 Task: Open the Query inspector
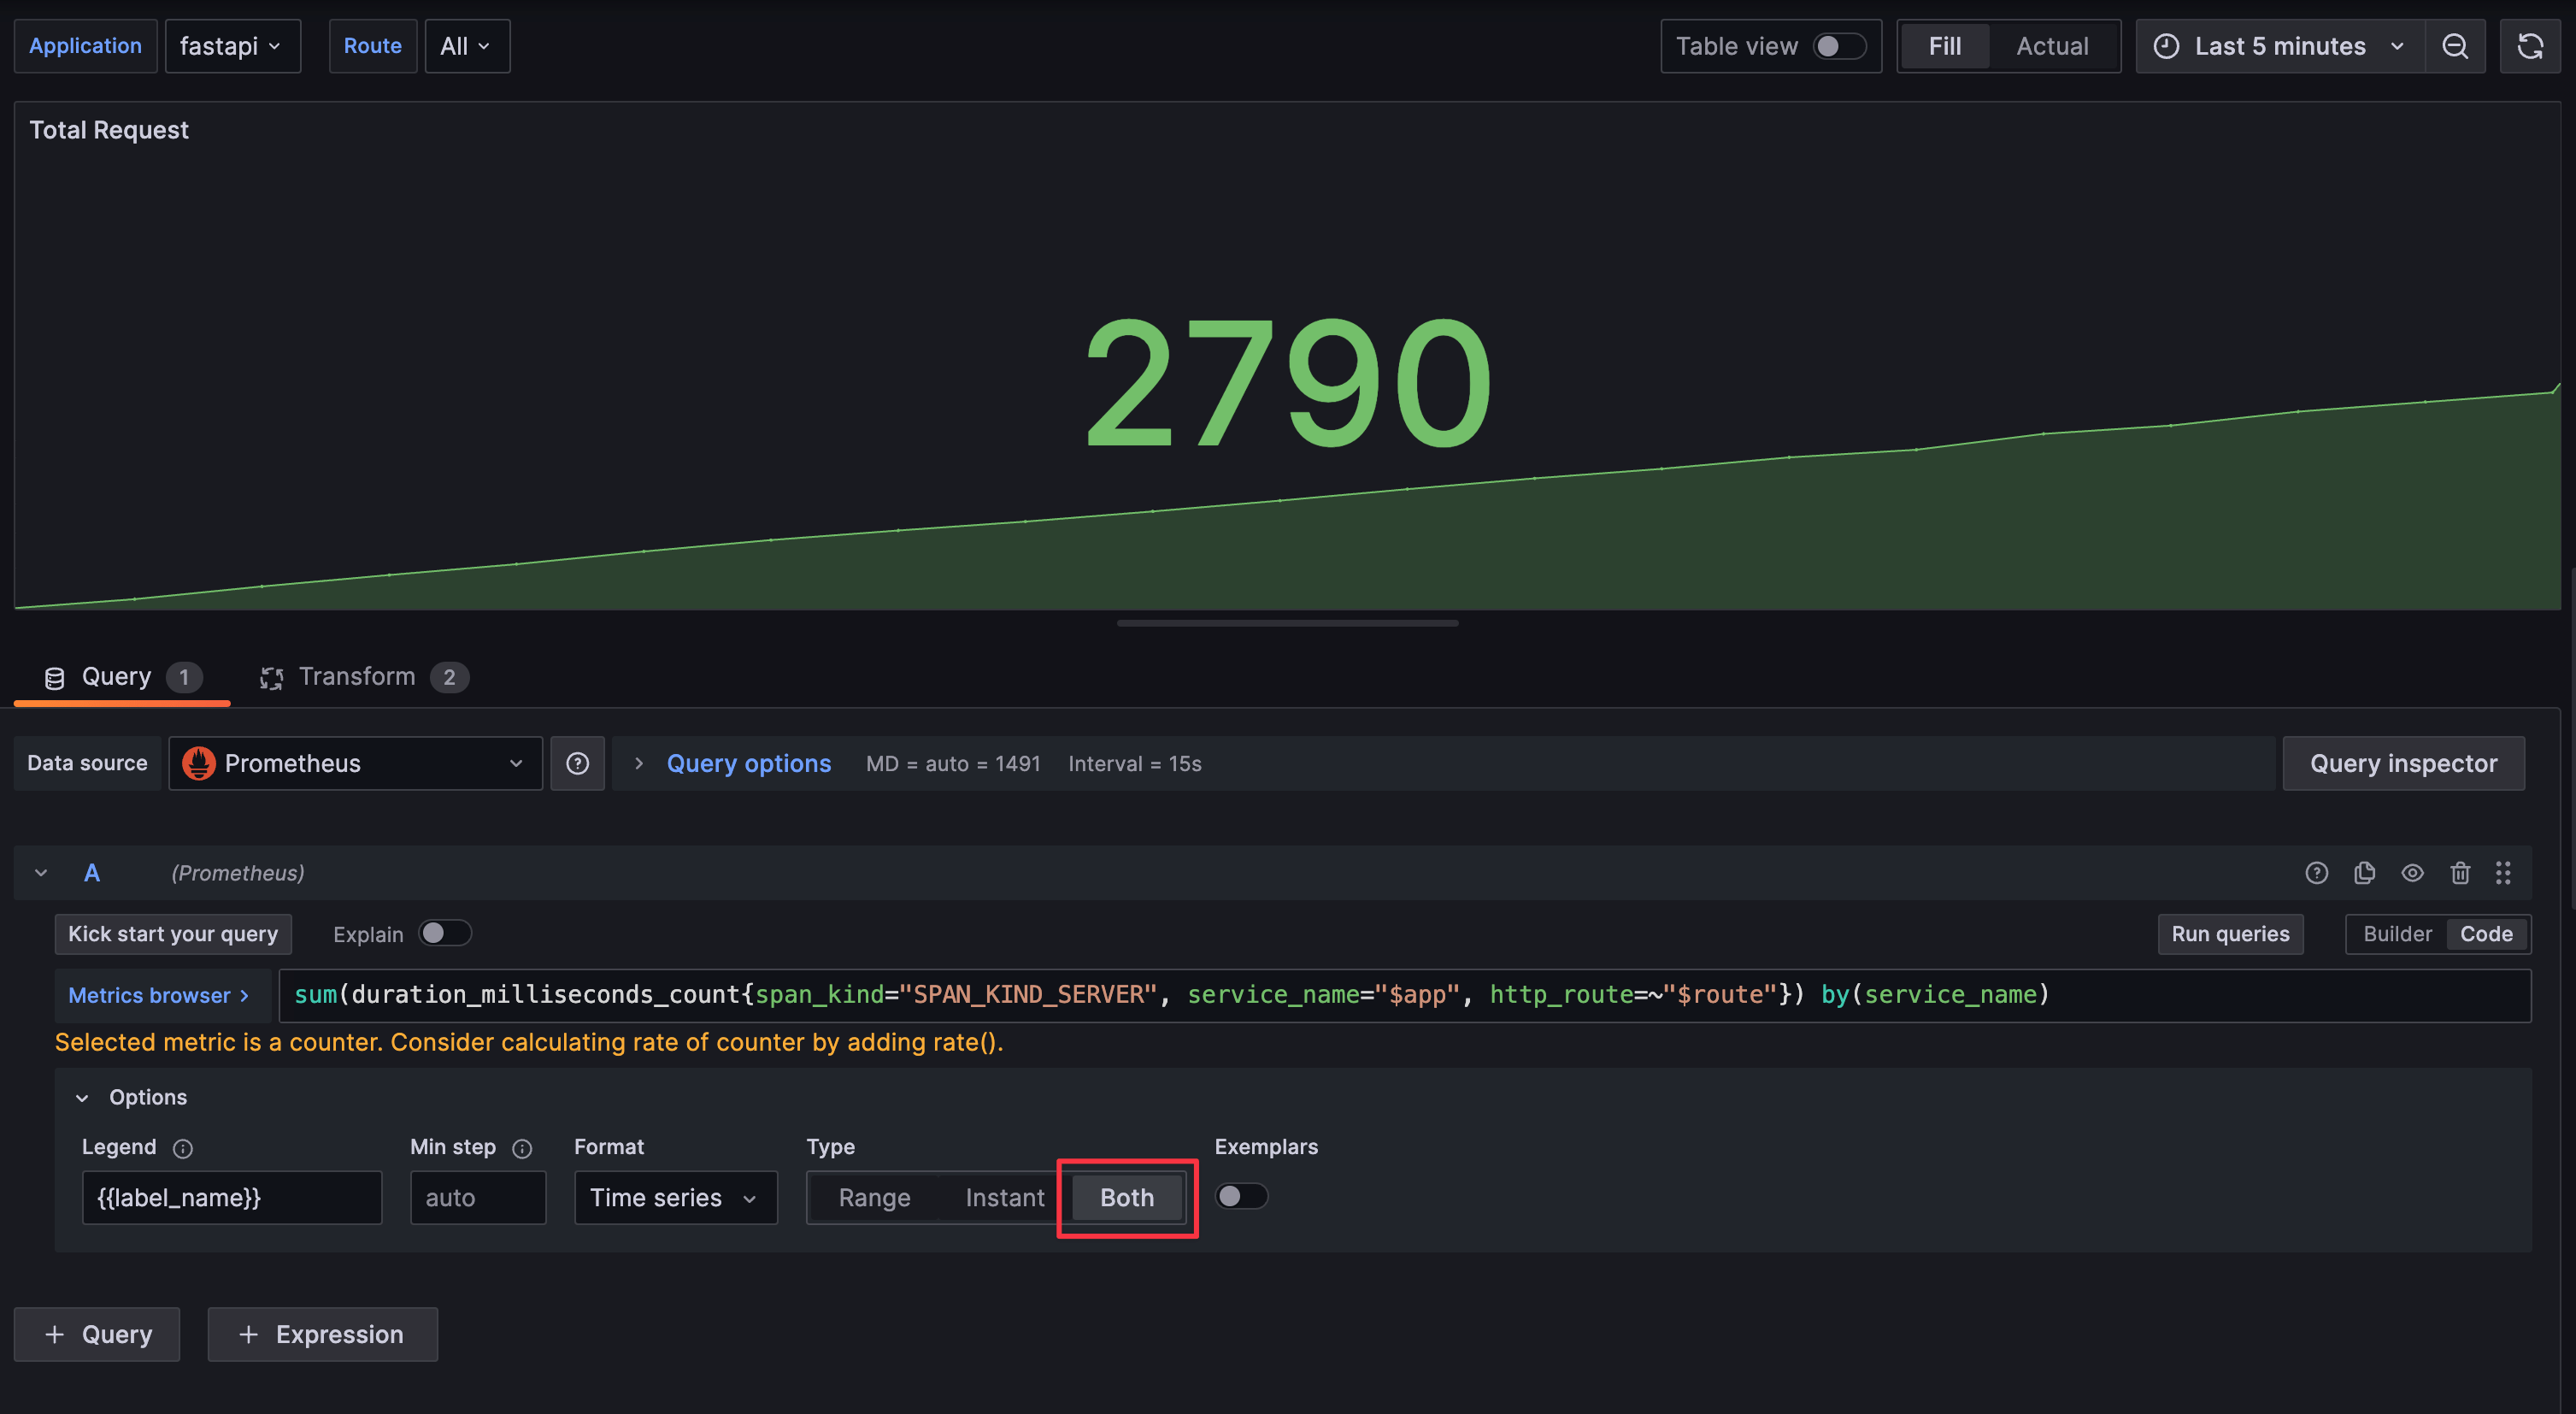[x=2402, y=763]
